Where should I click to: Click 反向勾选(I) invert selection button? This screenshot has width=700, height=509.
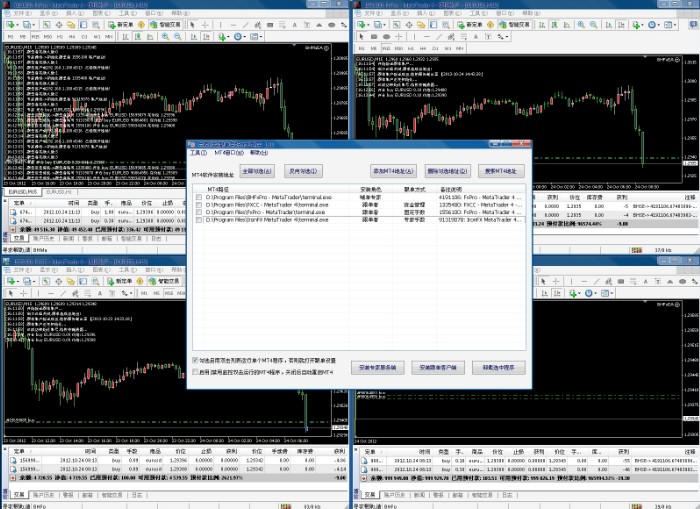pos(304,171)
